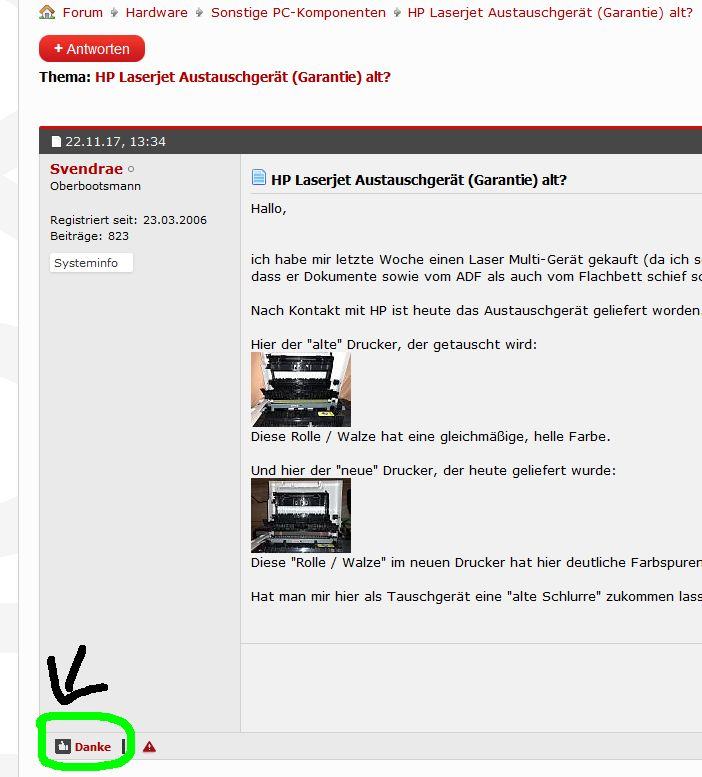Click the text 'Oberbootsmann' user rank

(96, 186)
